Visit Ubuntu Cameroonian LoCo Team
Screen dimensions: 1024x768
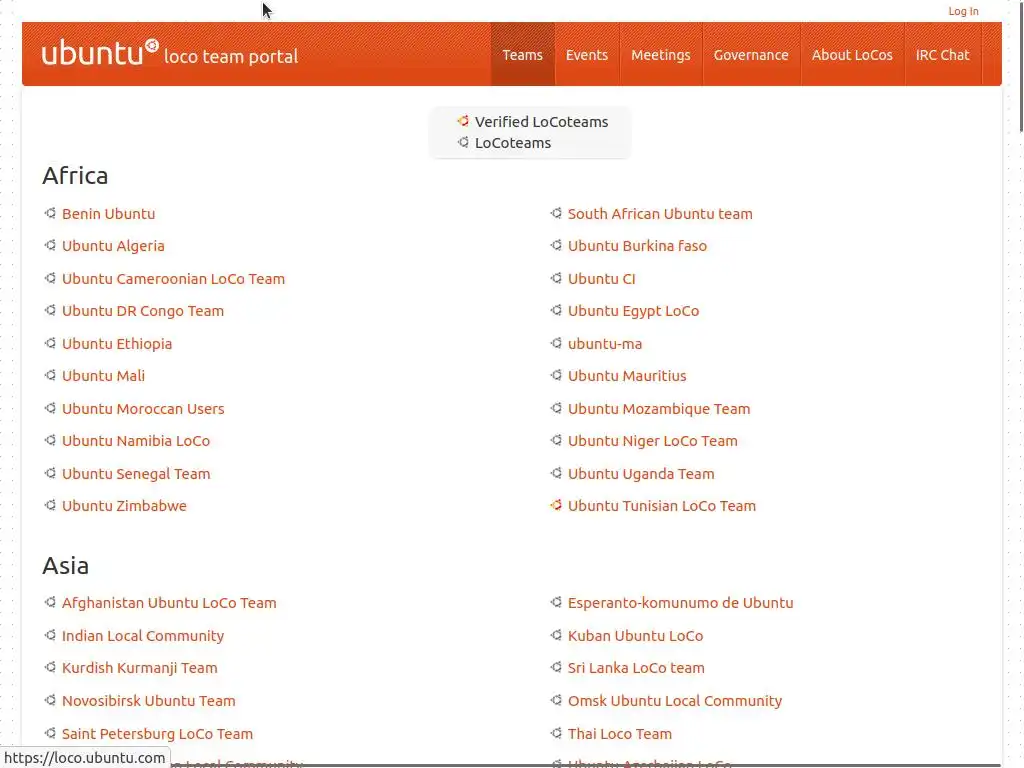(173, 278)
